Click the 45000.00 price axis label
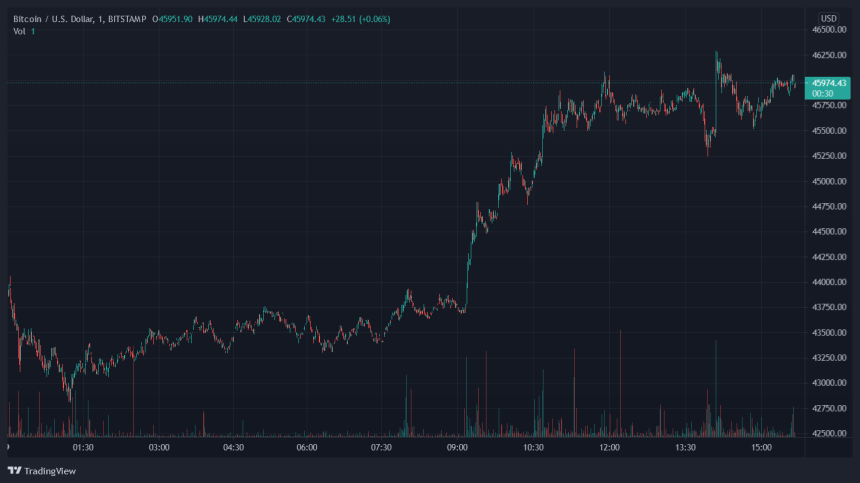Viewport: 860px width, 483px height. [x=828, y=182]
